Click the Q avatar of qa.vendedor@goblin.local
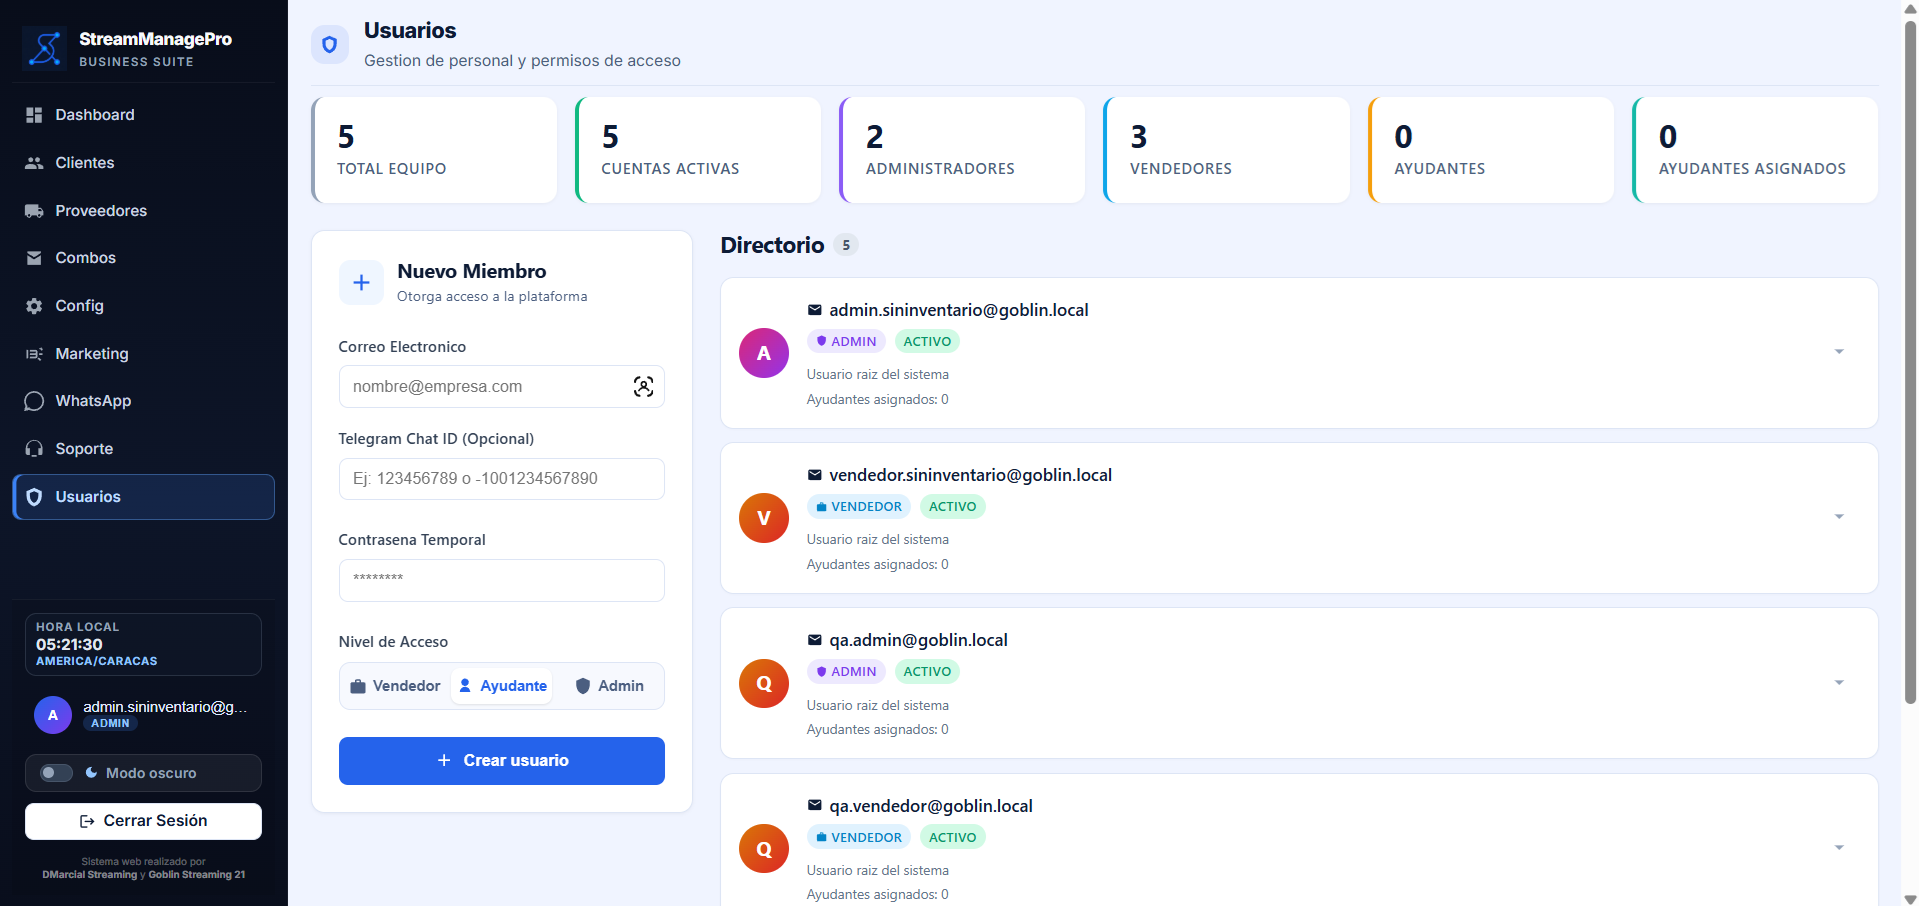The width and height of the screenshot is (1919, 906). tap(764, 849)
